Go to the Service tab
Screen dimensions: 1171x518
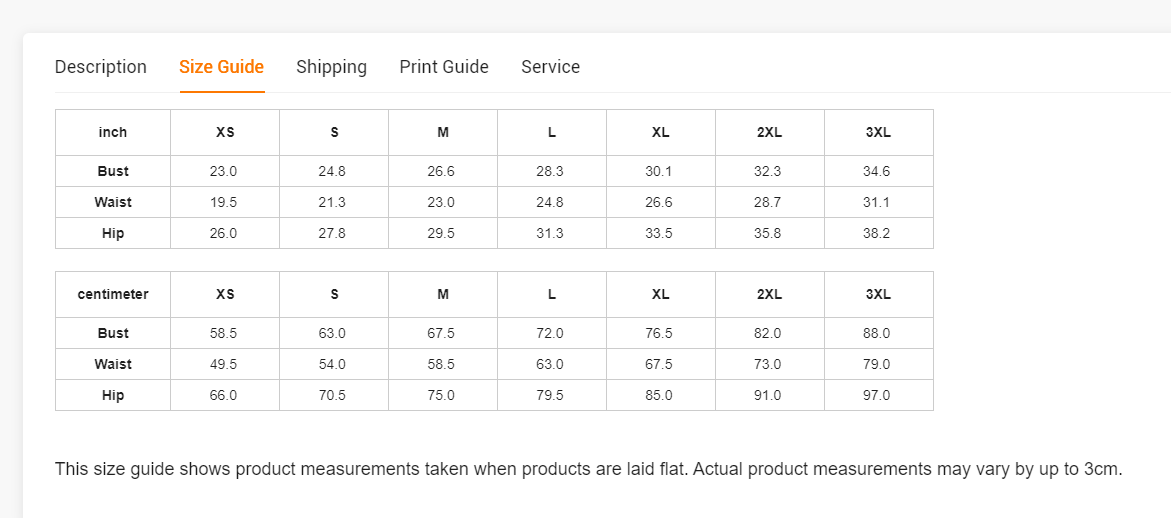tap(550, 67)
